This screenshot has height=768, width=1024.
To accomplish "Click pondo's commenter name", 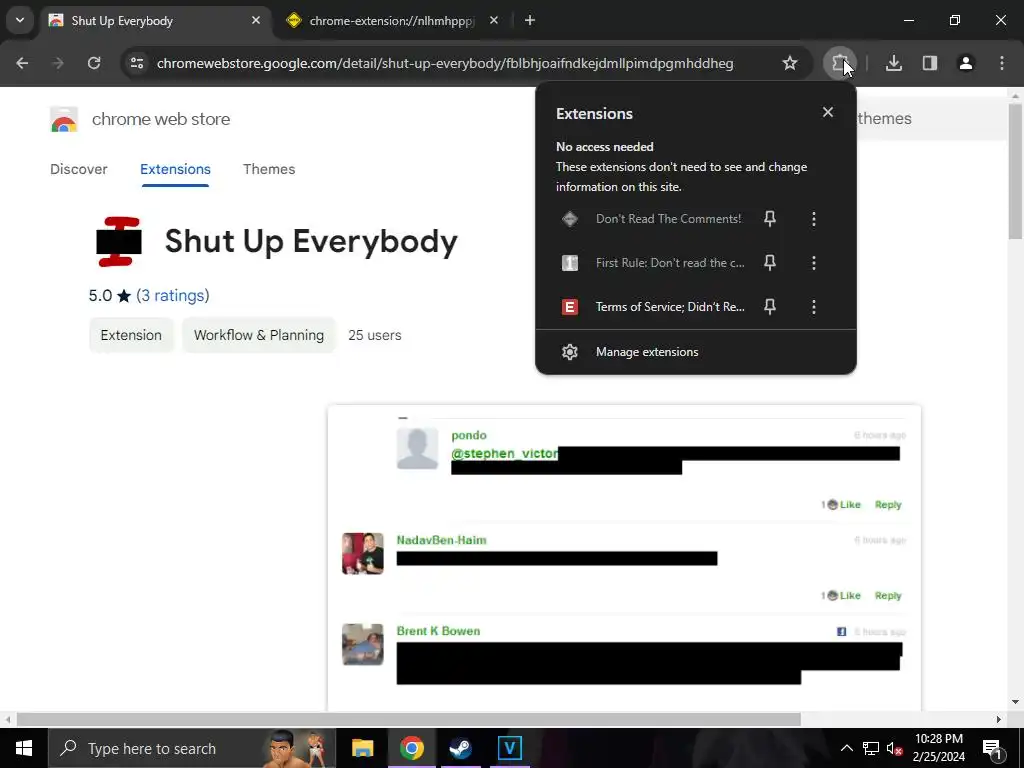I will click(469, 435).
